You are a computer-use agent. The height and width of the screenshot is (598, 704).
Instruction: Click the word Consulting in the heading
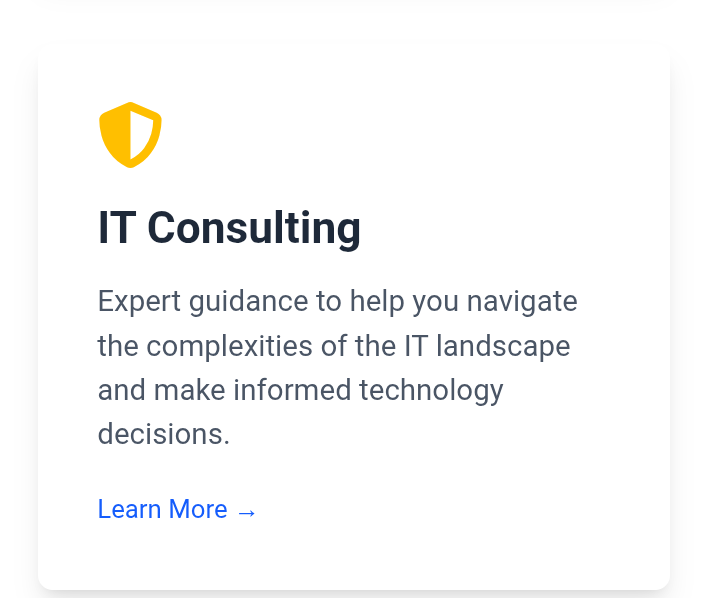(x=254, y=228)
